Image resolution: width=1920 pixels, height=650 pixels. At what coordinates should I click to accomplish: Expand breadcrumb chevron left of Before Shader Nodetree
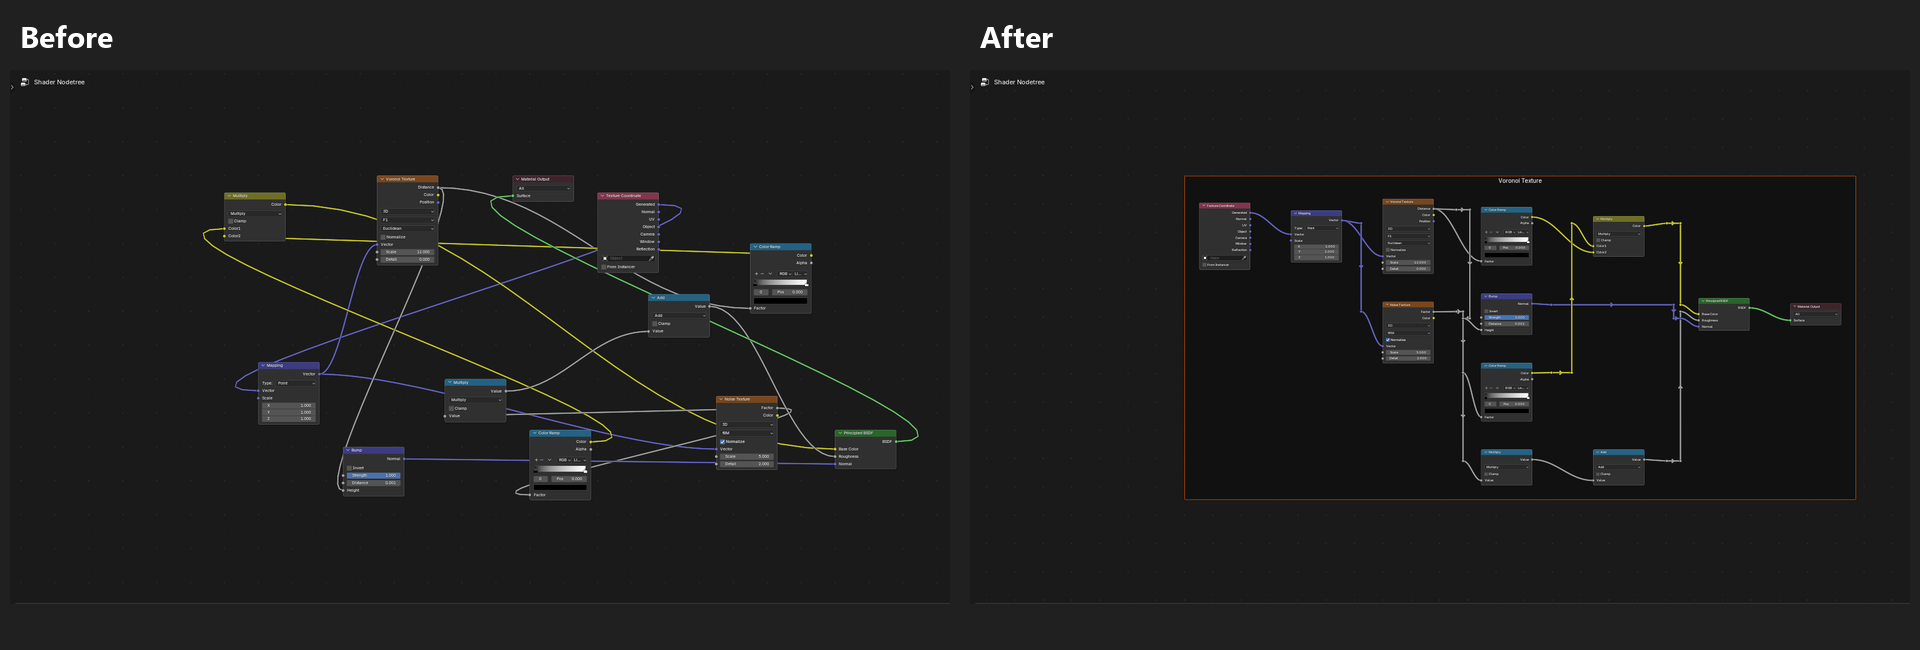(x=12, y=87)
